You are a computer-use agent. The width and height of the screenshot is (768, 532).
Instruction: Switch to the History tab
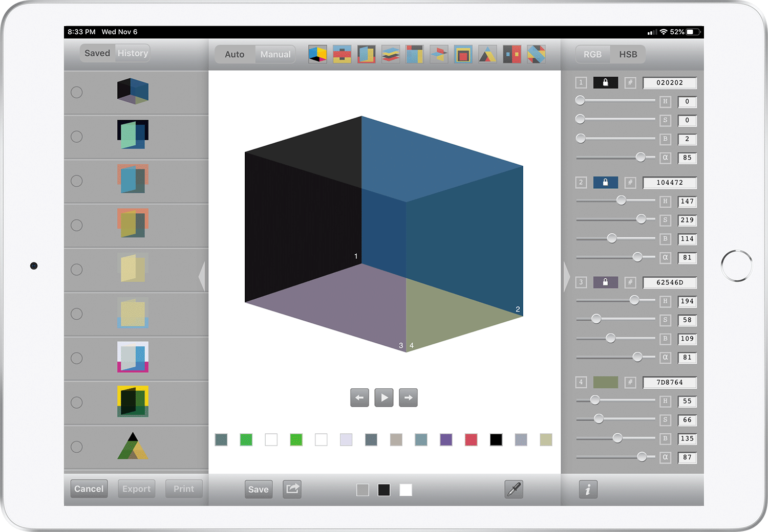132,53
